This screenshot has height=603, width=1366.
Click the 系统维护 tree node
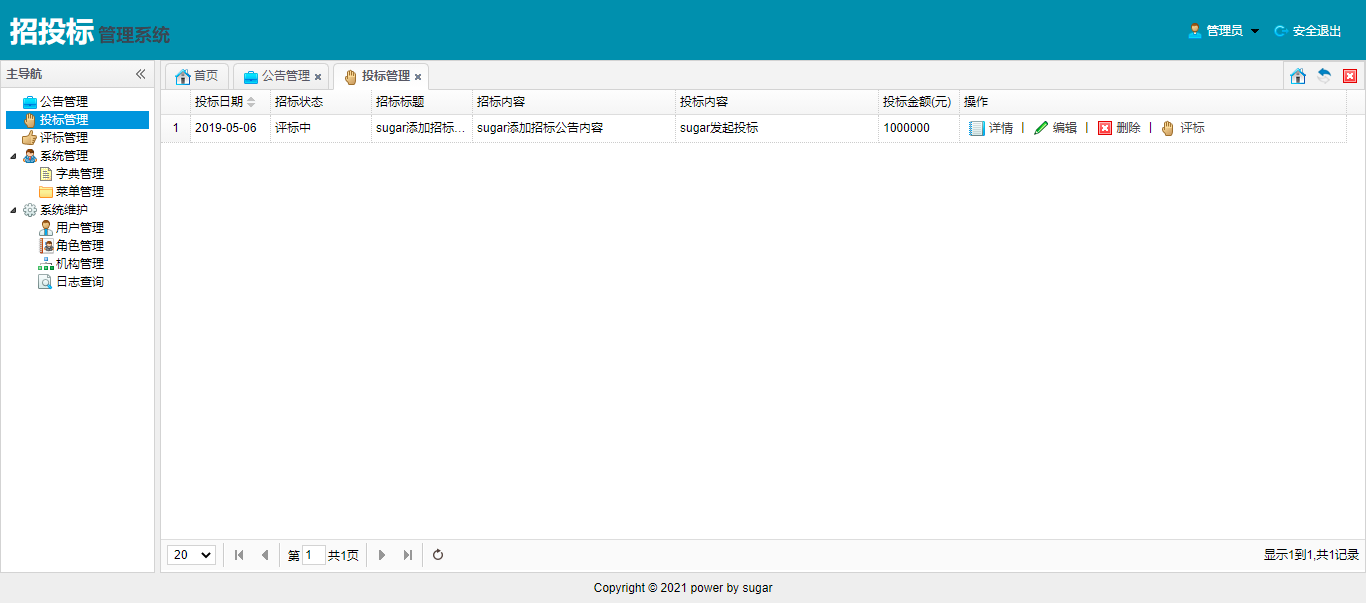pyautogui.click(x=64, y=210)
